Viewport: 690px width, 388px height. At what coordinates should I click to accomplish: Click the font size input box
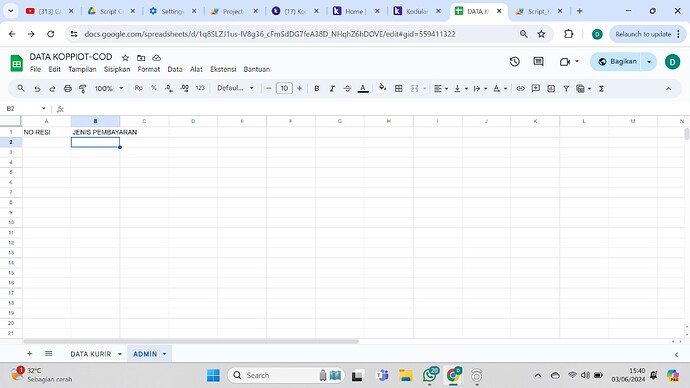[x=284, y=88]
